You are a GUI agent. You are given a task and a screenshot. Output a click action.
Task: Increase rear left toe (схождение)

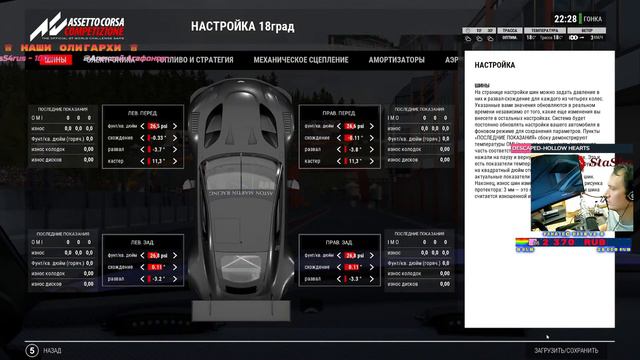pos(175,267)
